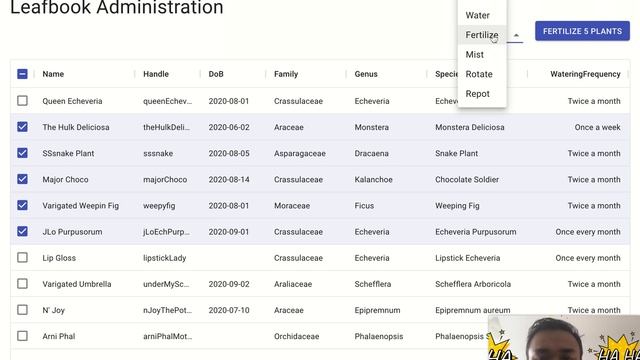The width and height of the screenshot is (640, 360).
Task: Collapse the action dropdown arrow
Action: point(516,36)
